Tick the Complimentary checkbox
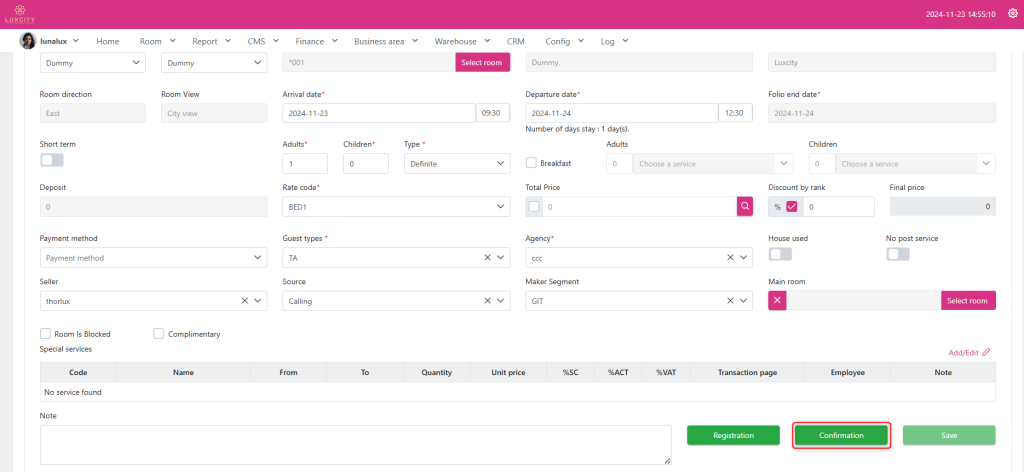Image resolution: width=1024 pixels, height=472 pixels. pyautogui.click(x=159, y=334)
